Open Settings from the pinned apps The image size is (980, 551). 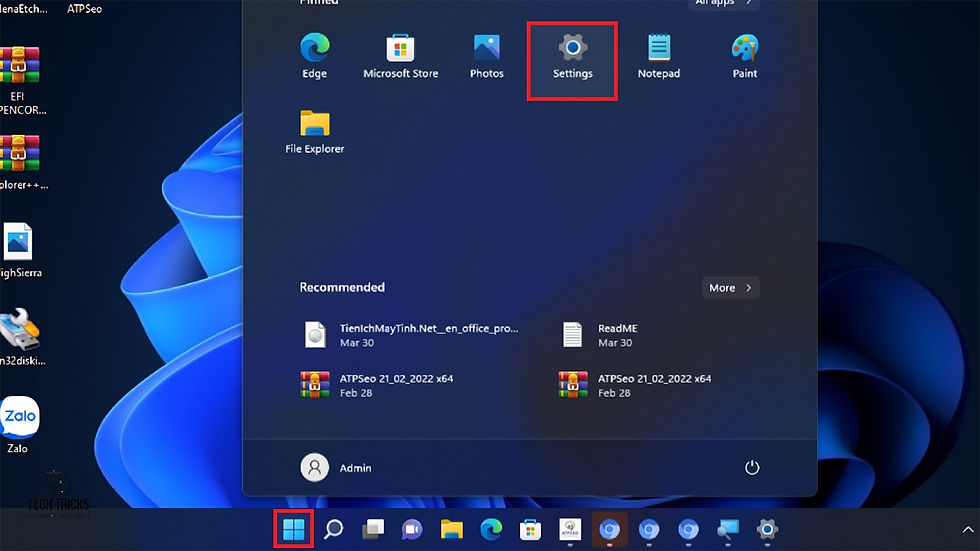572,57
